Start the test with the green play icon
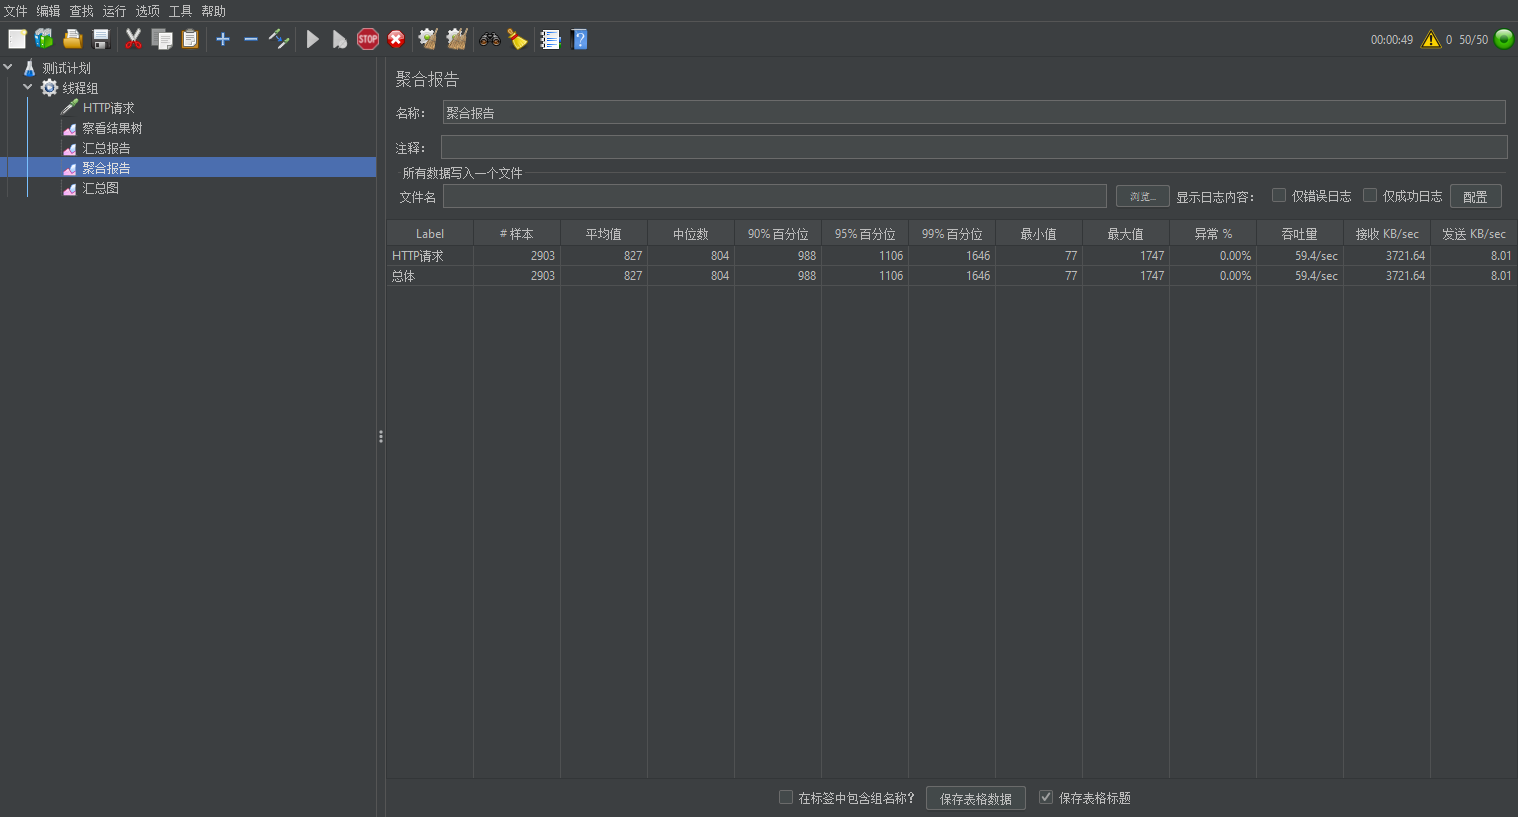This screenshot has width=1518, height=817. [313, 39]
